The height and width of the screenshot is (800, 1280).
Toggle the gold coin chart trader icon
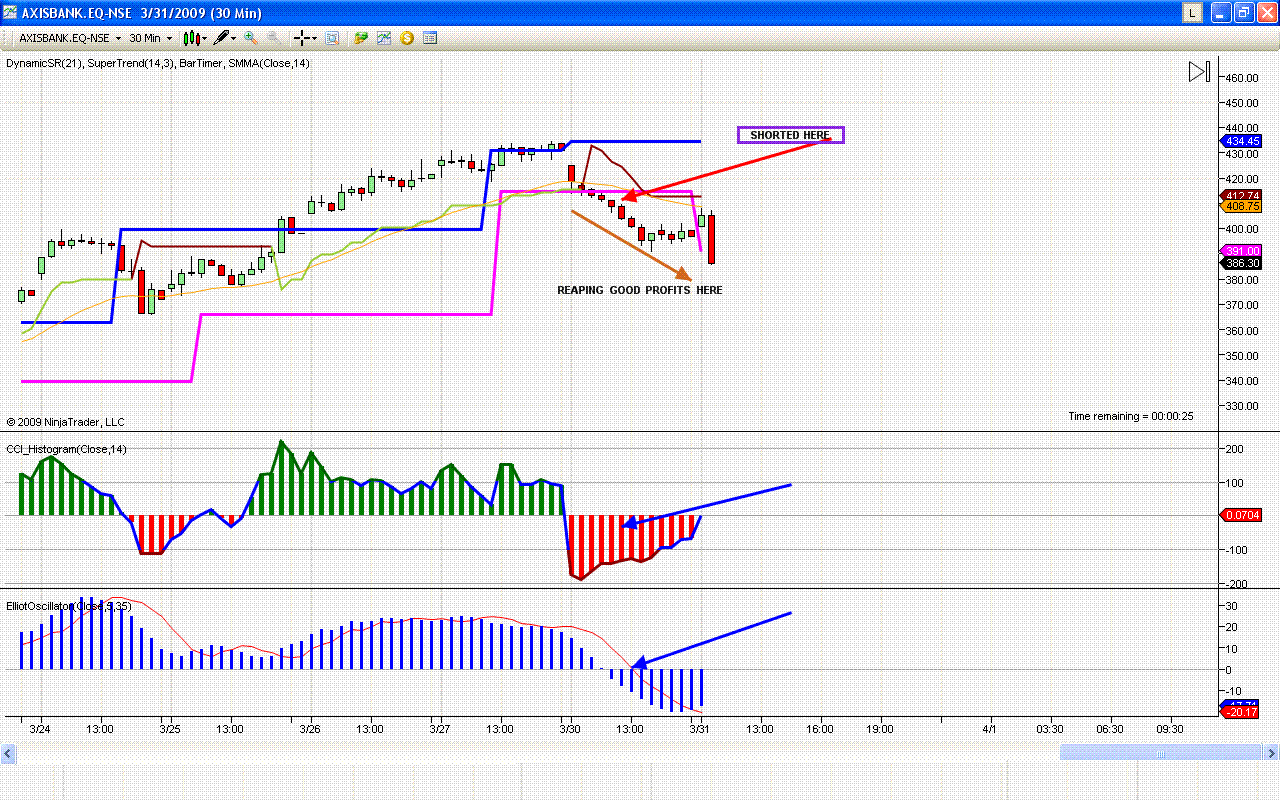[407, 38]
